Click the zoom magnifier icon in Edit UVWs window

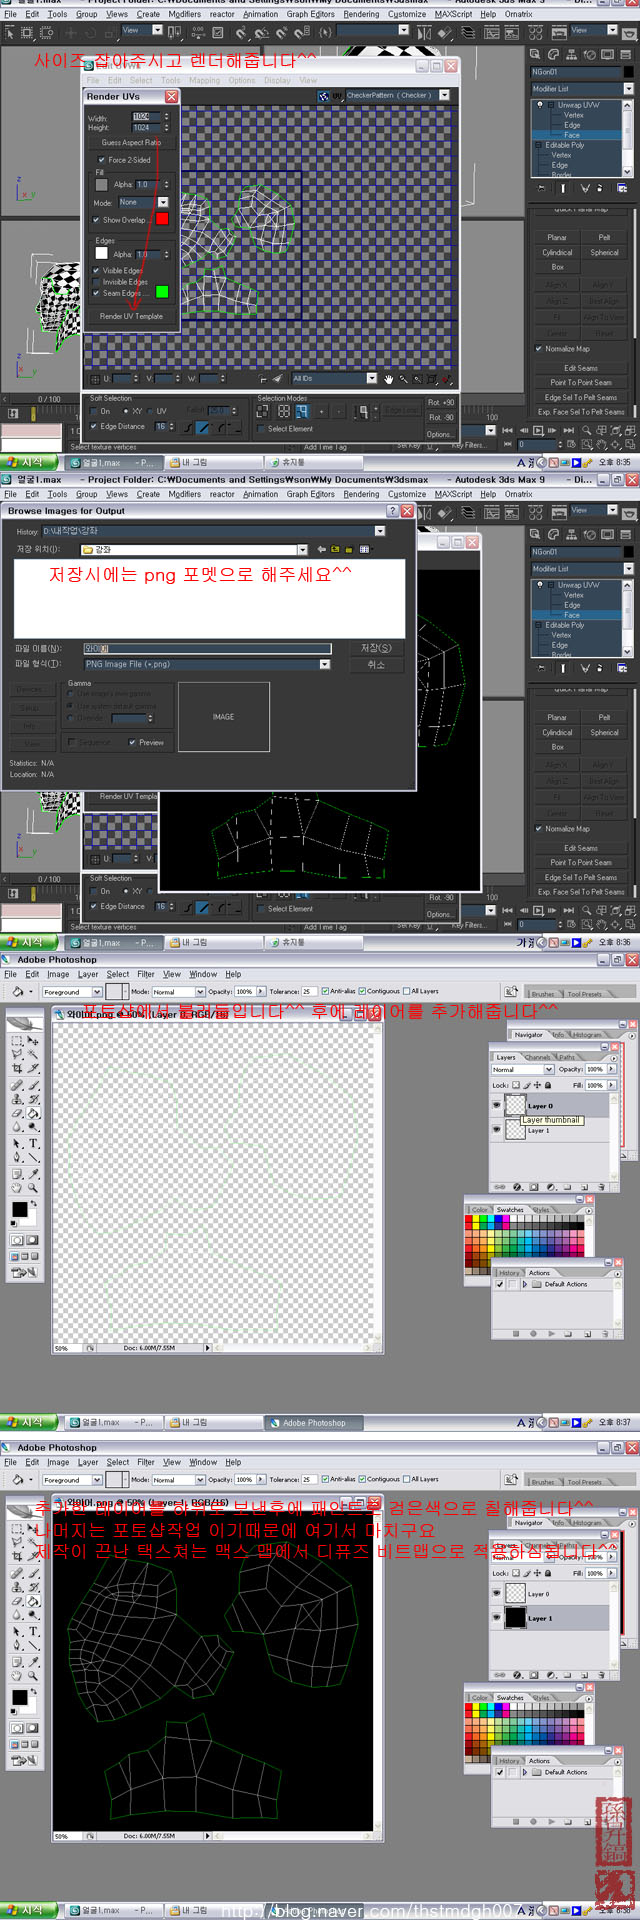coord(404,379)
